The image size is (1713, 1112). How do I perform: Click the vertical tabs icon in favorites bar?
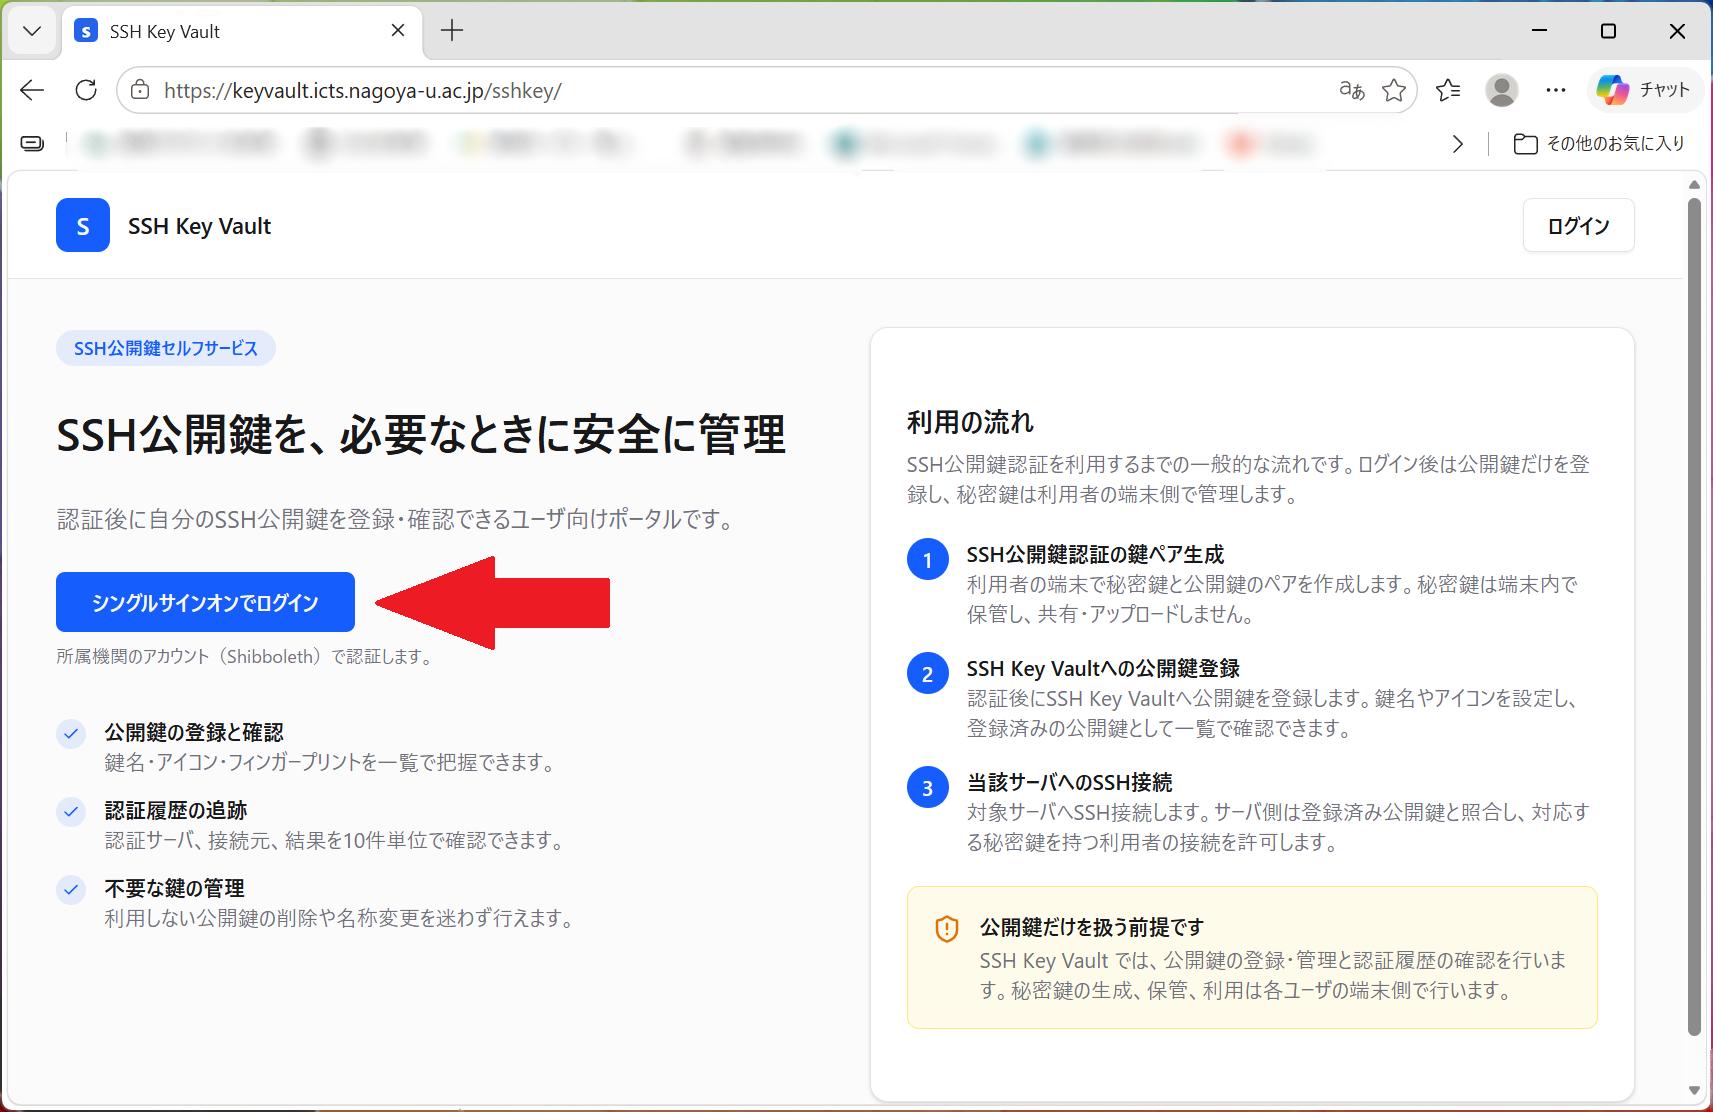(x=32, y=144)
